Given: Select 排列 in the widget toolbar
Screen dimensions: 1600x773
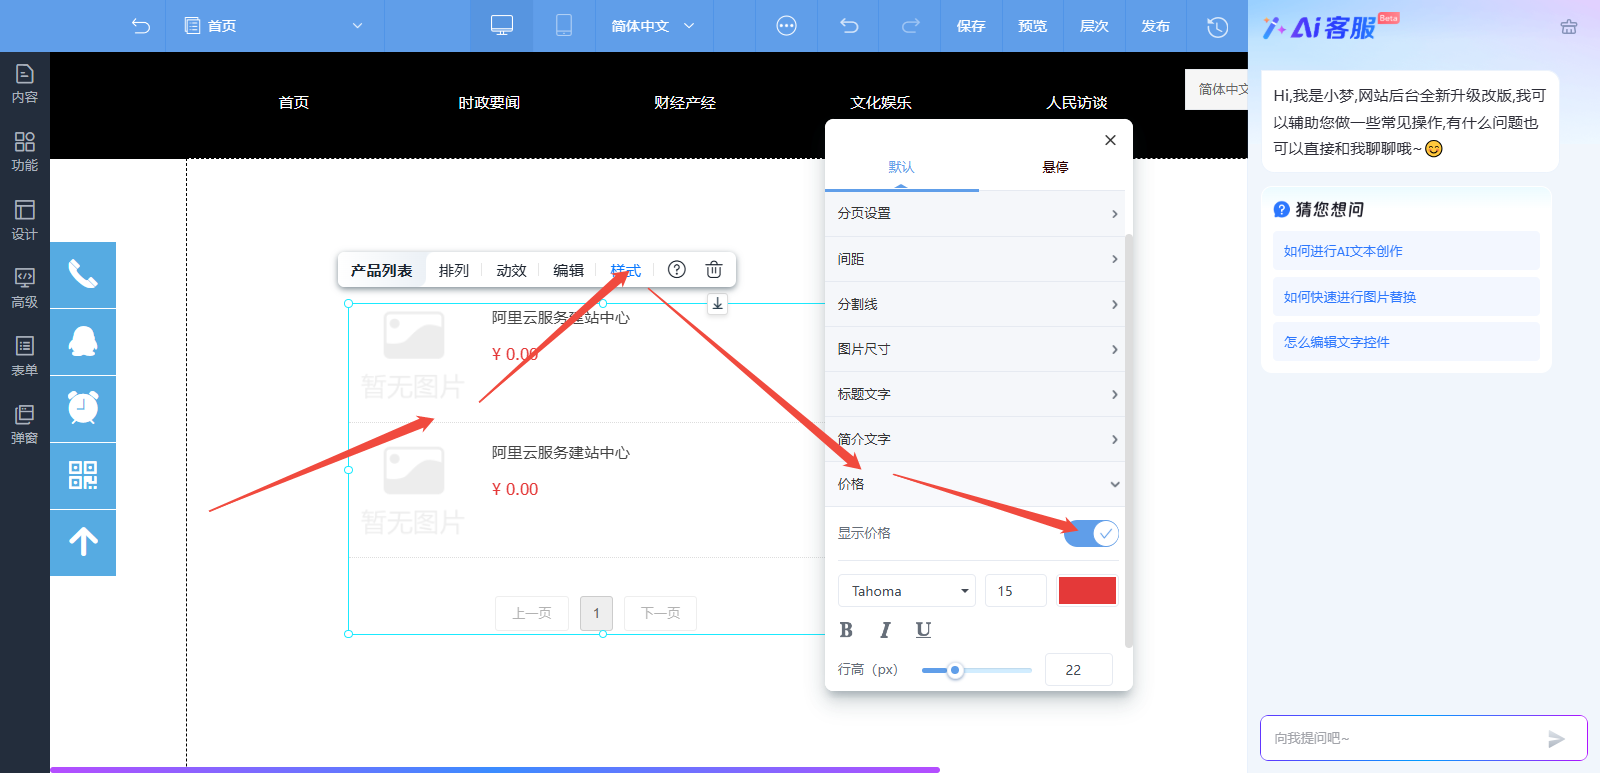Looking at the screenshot, I should [x=453, y=270].
